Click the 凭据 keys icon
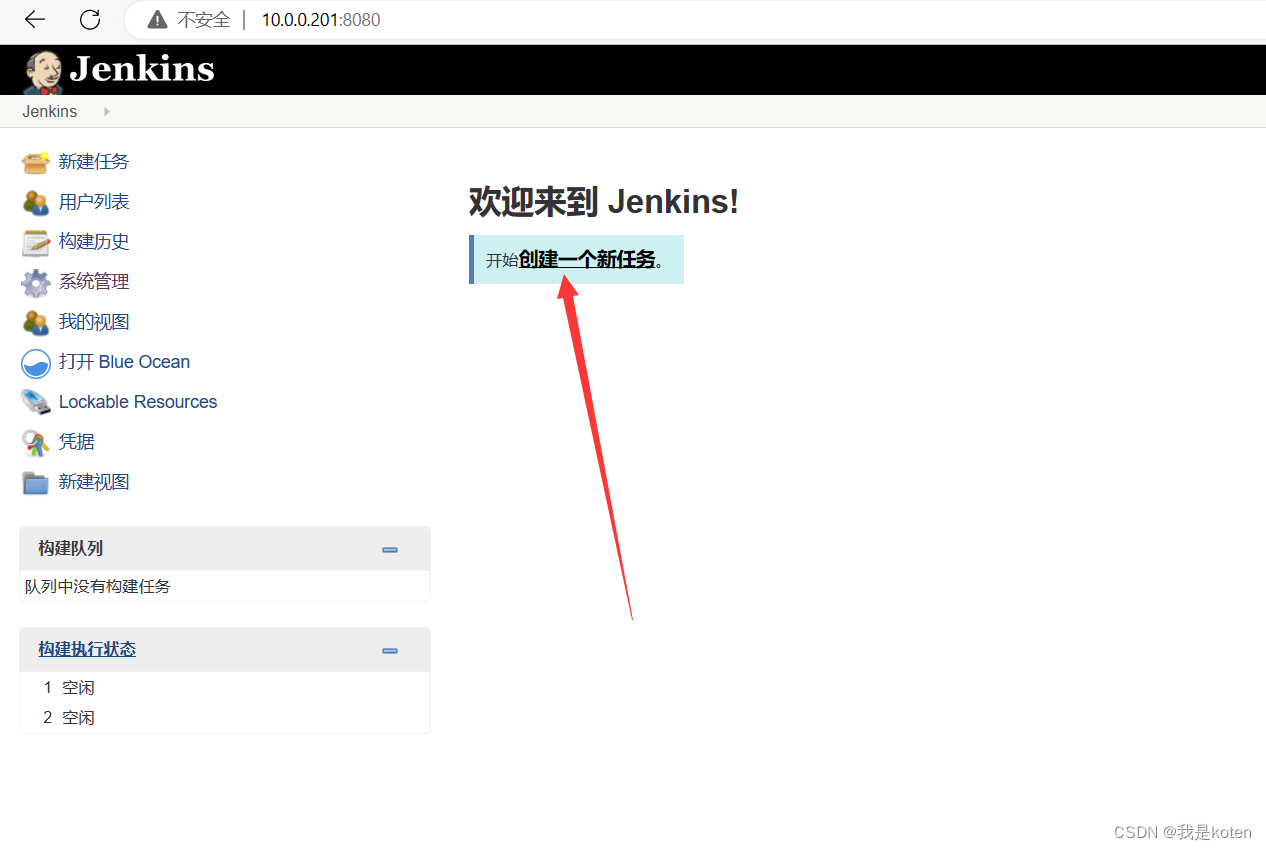 pos(36,442)
